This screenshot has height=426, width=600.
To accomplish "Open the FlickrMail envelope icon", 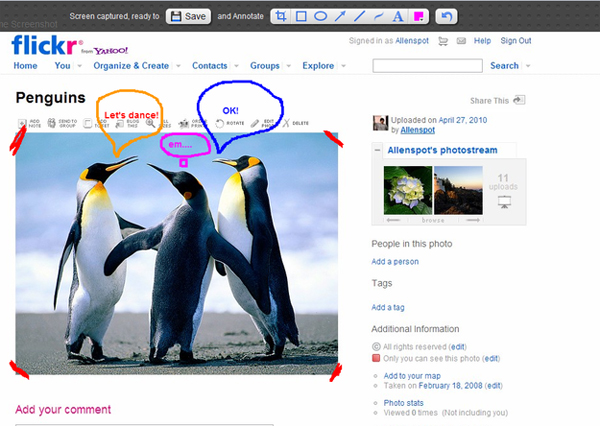I will (461, 41).
